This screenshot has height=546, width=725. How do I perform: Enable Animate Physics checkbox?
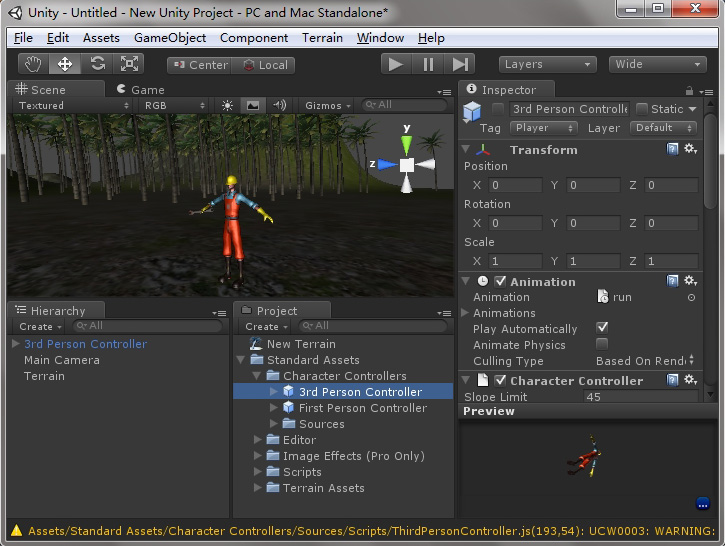coord(602,344)
